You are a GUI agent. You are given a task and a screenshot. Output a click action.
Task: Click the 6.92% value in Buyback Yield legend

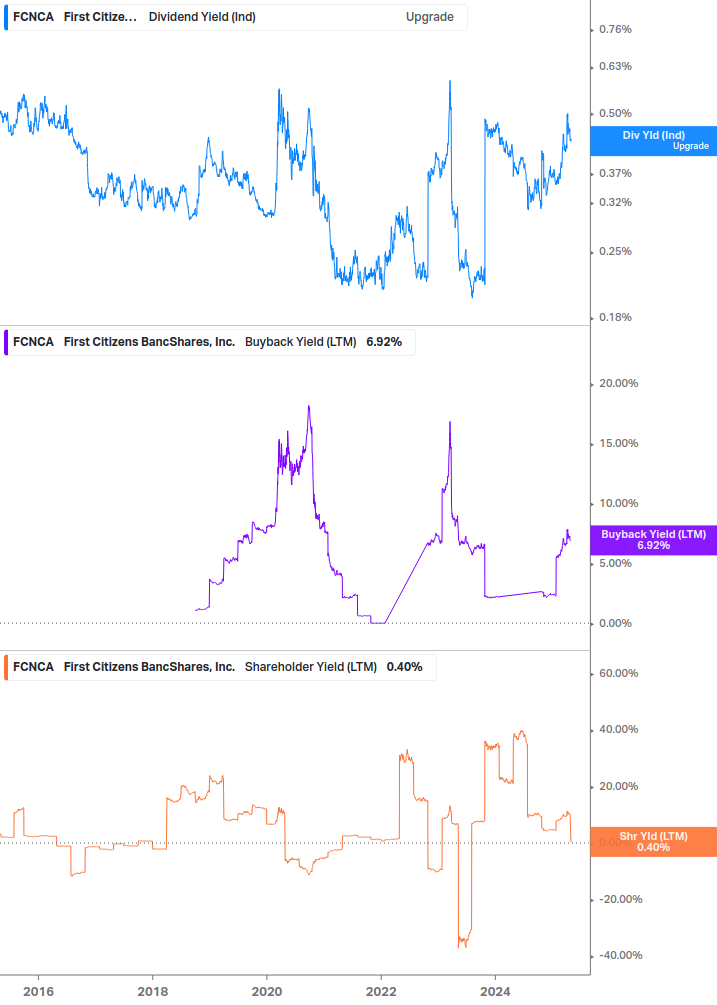[384, 342]
